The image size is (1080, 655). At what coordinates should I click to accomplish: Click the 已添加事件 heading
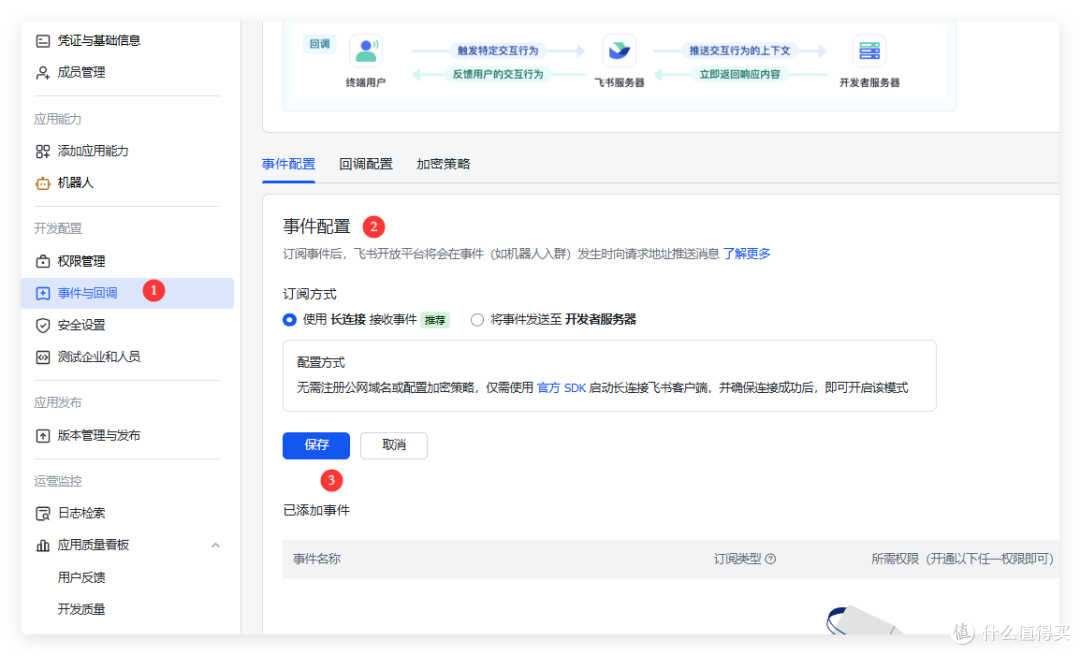[x=316, y=510]
